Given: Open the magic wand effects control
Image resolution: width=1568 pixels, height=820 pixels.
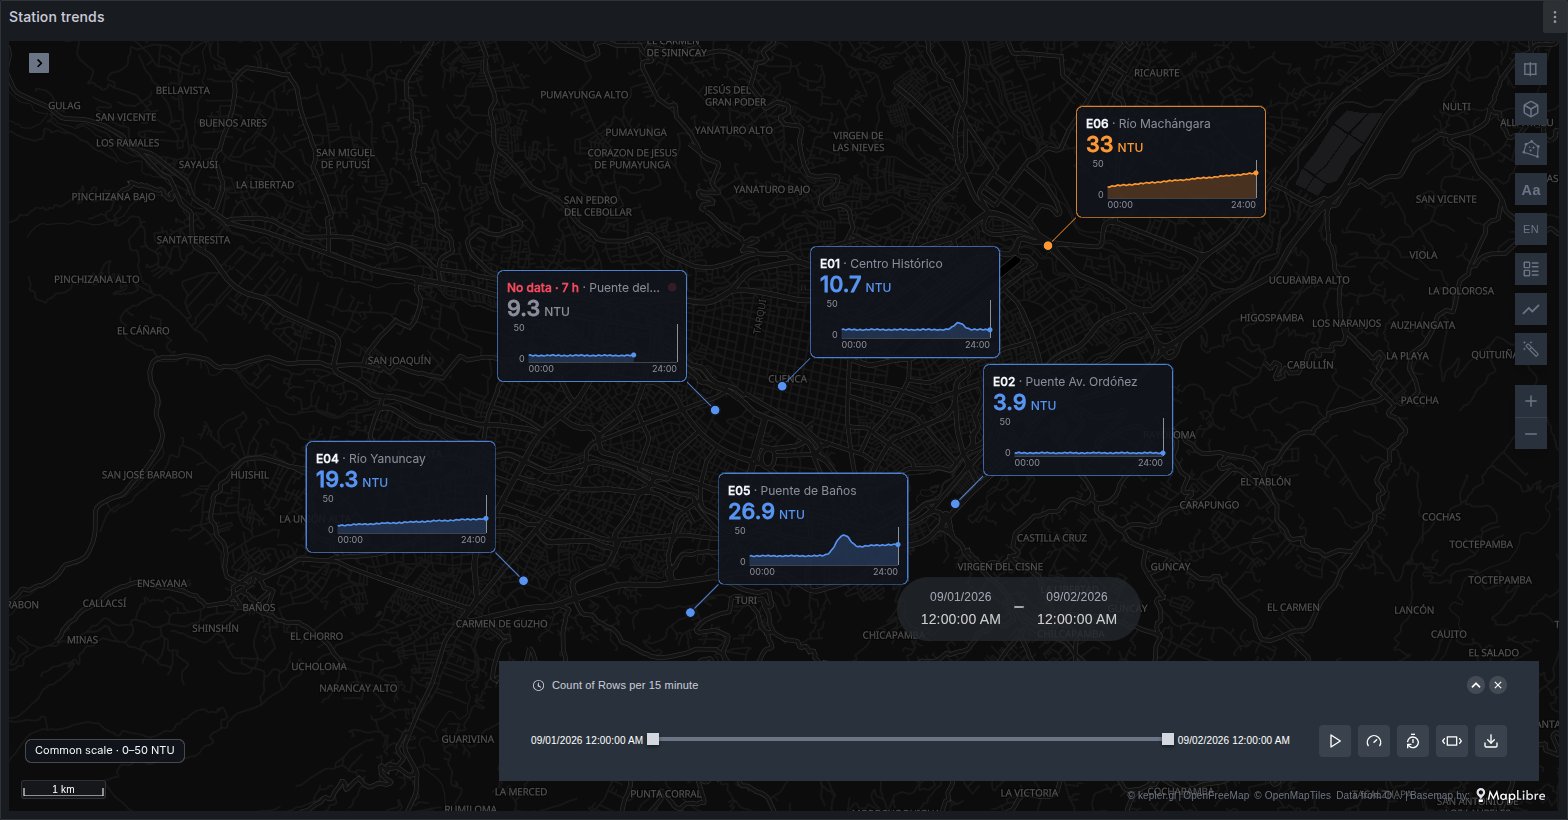Looking at the screenshot, I should point(1531,349).
